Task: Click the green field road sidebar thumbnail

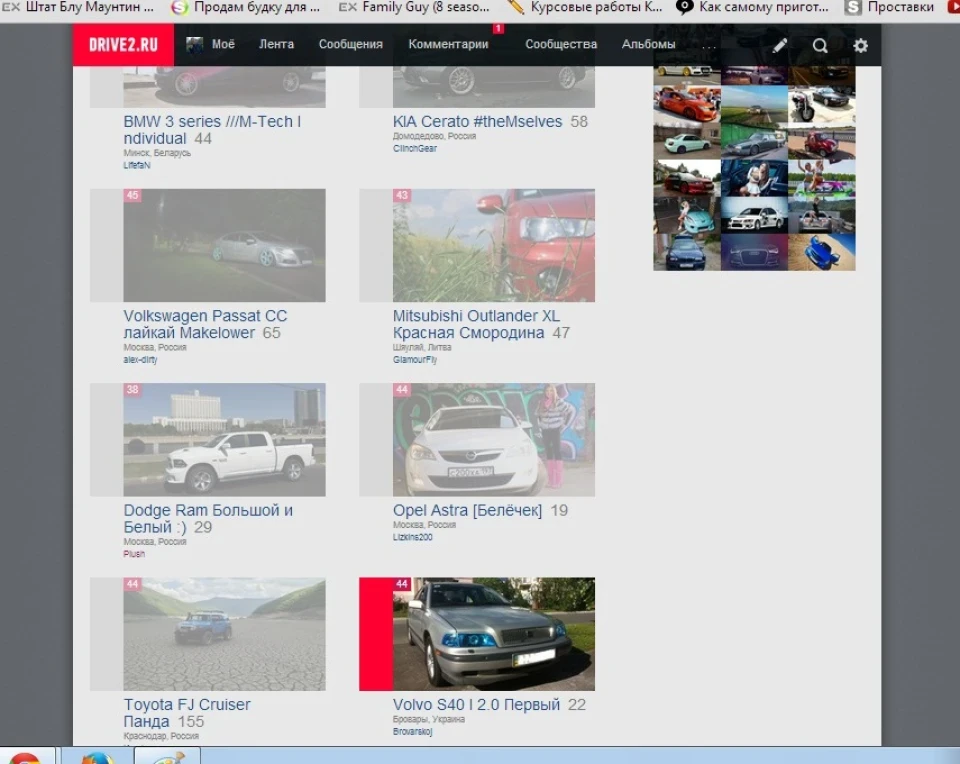Action: point(754,104)
